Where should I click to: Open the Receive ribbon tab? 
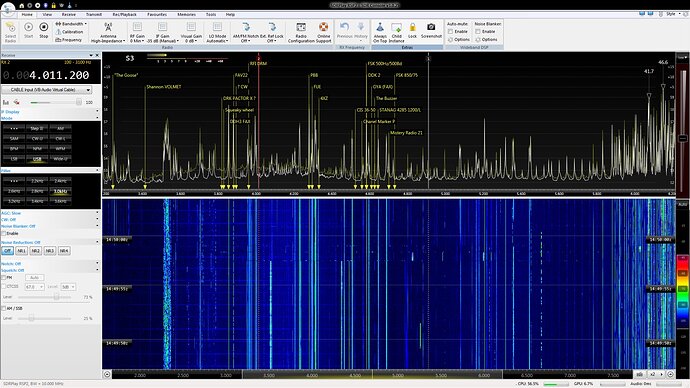click(69, 15)
